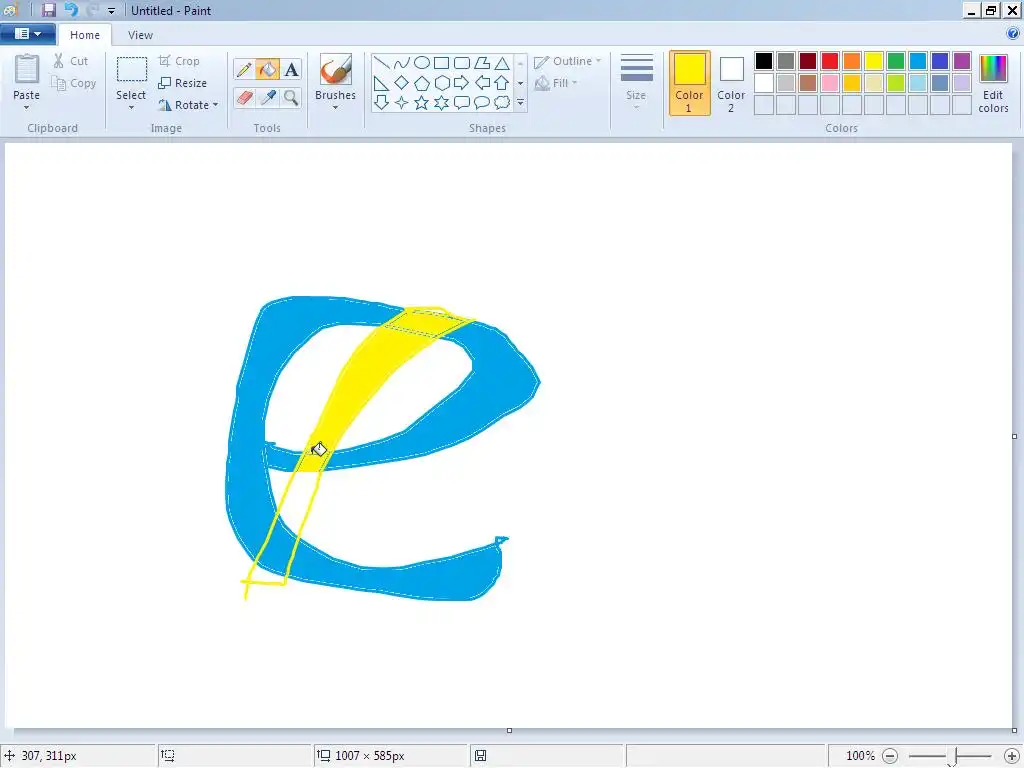Choose the Rounded rectangle shape
Image resolution: width=1024 pixels, height=768 pixels.
coord(462,63)
